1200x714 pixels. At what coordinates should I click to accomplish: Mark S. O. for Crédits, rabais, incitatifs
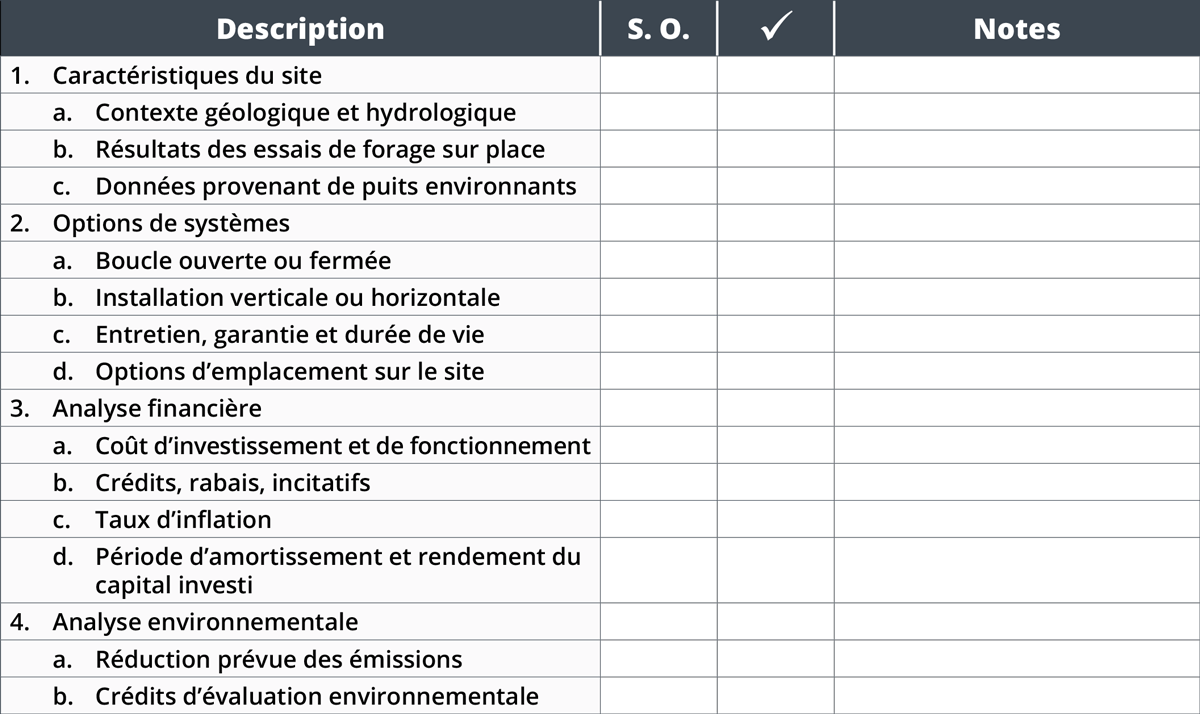659,482
